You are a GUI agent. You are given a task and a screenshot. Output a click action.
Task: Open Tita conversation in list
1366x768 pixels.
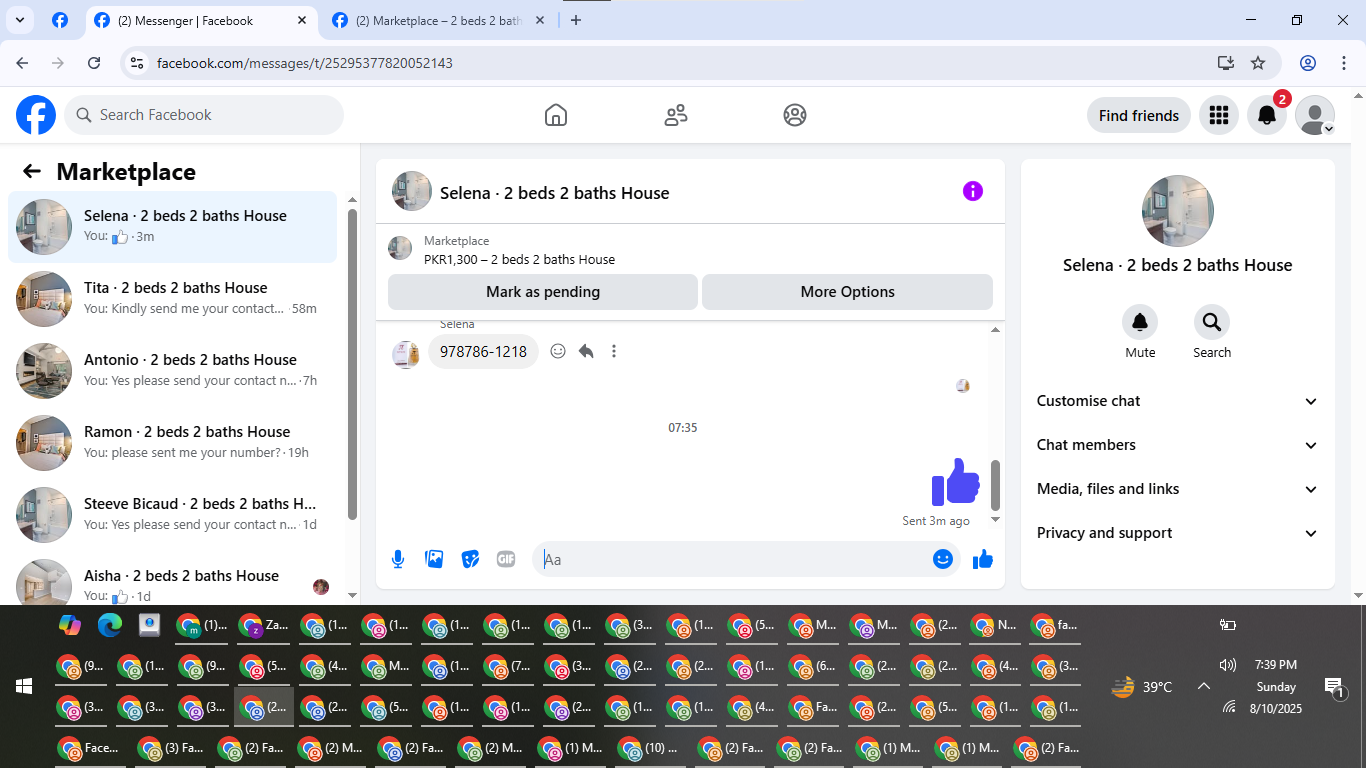pyautogui.click(x=173, y=299)
